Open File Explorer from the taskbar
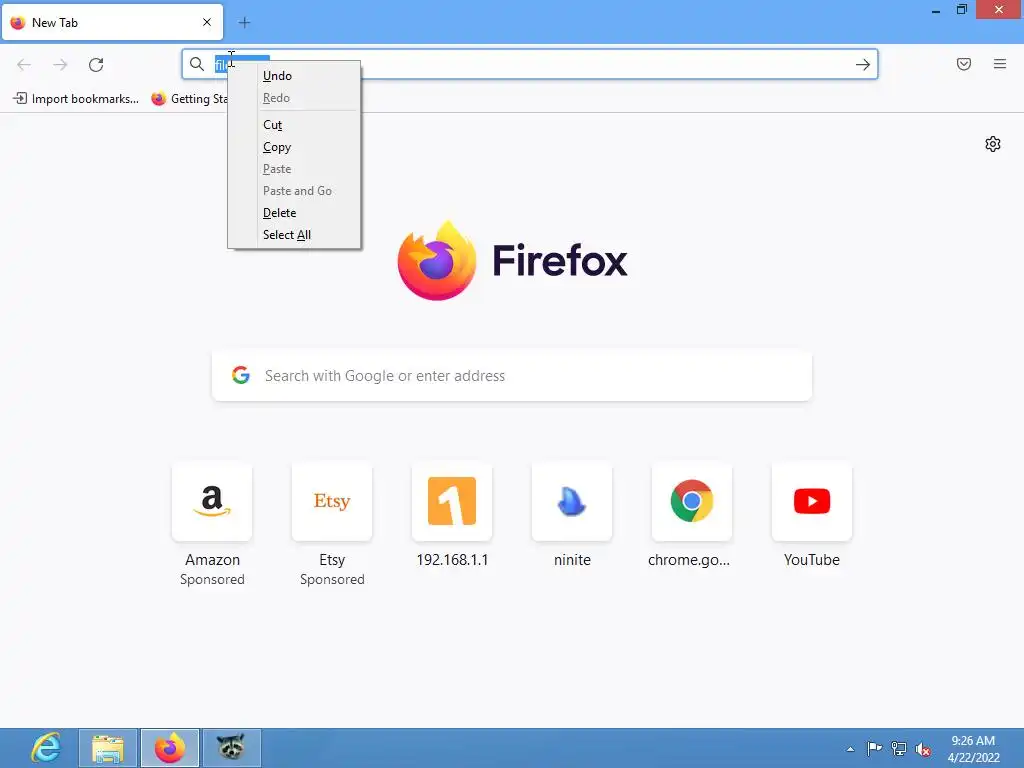 108,748
